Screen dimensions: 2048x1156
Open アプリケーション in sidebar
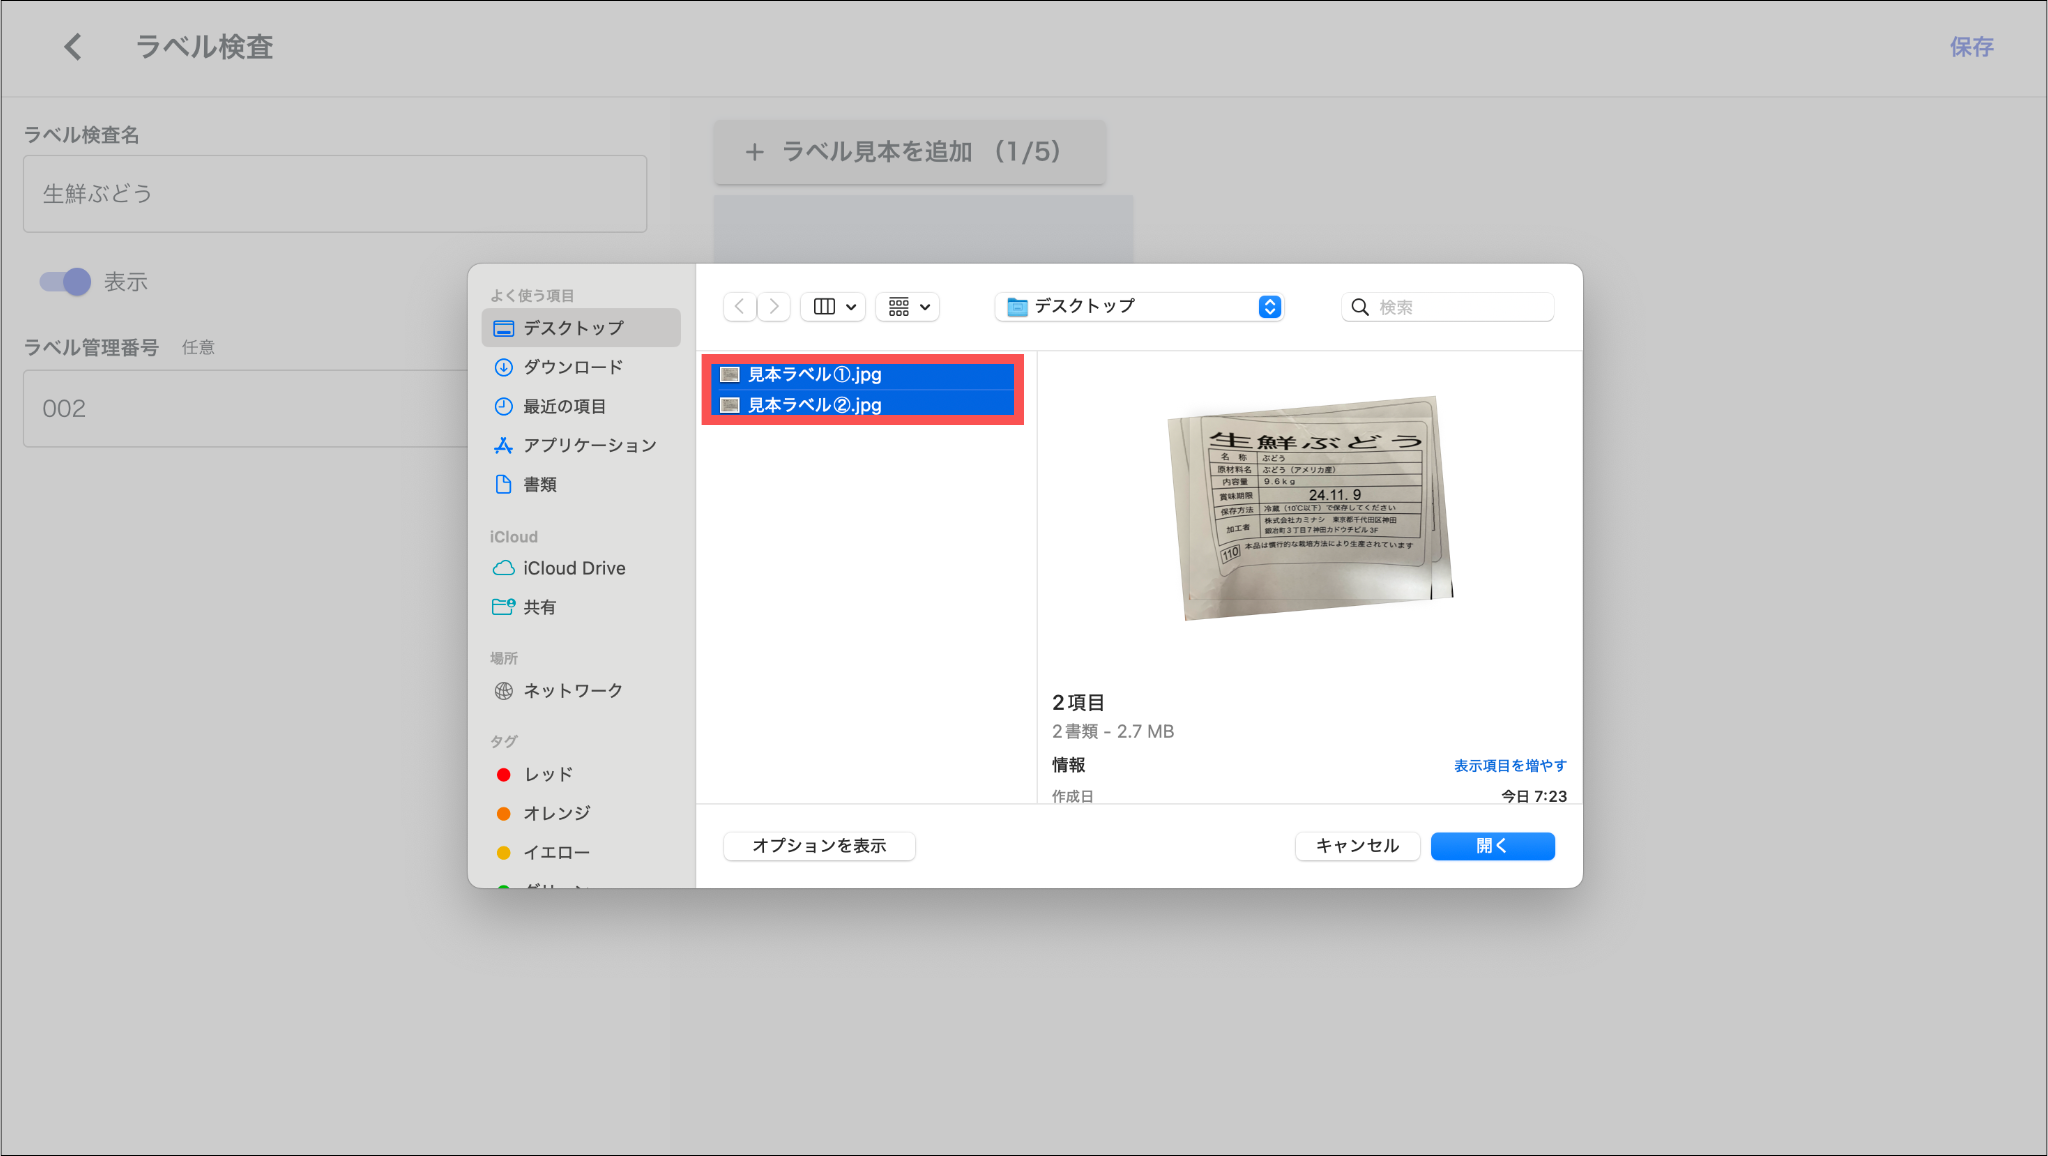[589, 445]
